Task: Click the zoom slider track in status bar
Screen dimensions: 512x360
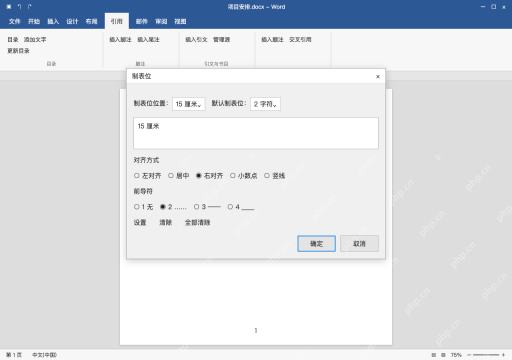Action: click(486, 355)
